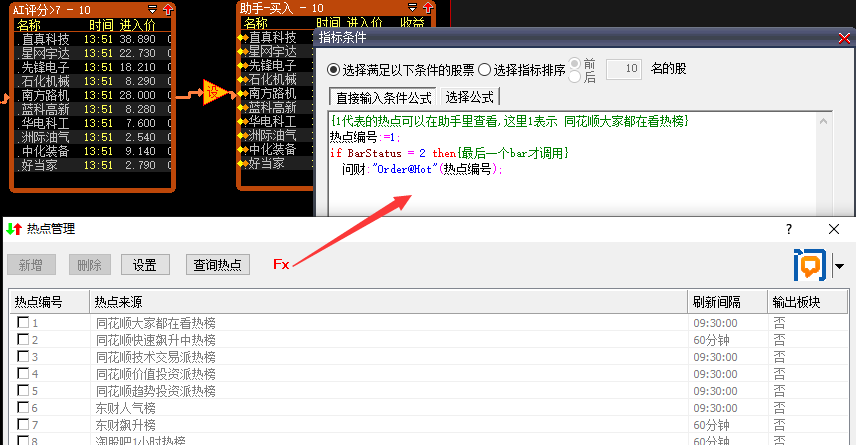Select 选择指标排序 radio option
The width and height of the screenshot is (856, 445).
[x=485, y=70]
